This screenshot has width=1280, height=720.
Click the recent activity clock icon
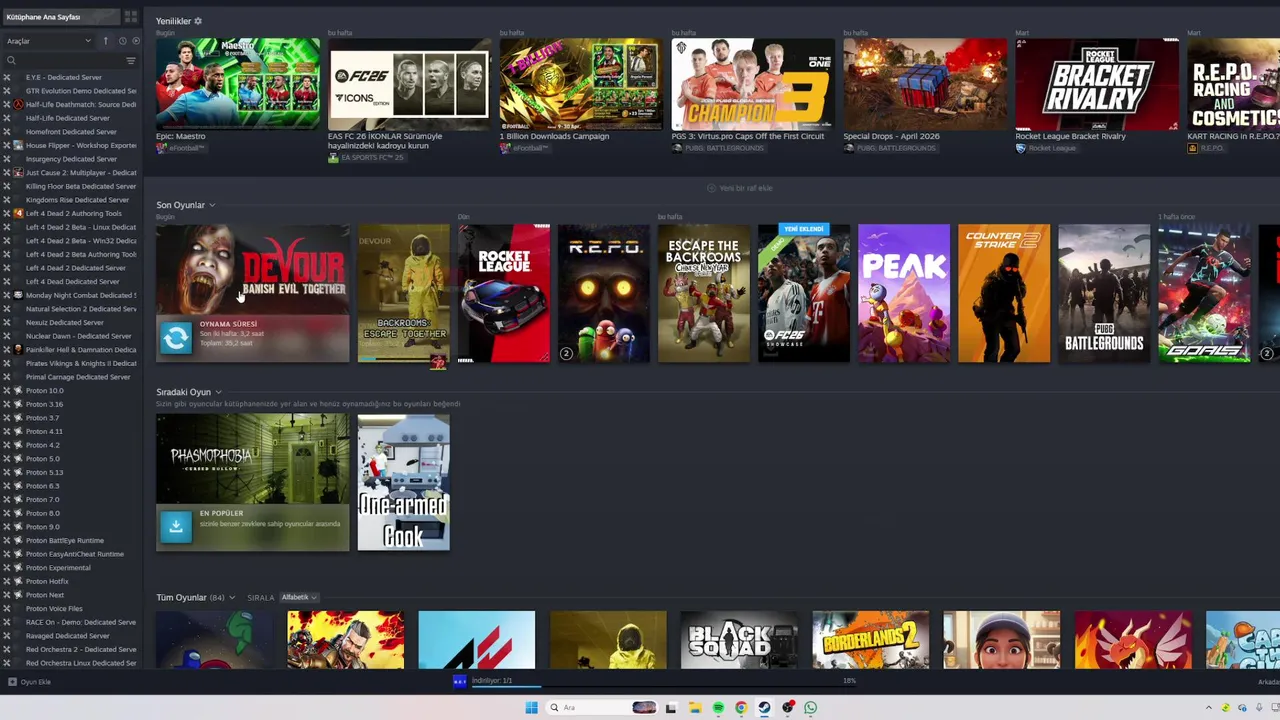122,41
